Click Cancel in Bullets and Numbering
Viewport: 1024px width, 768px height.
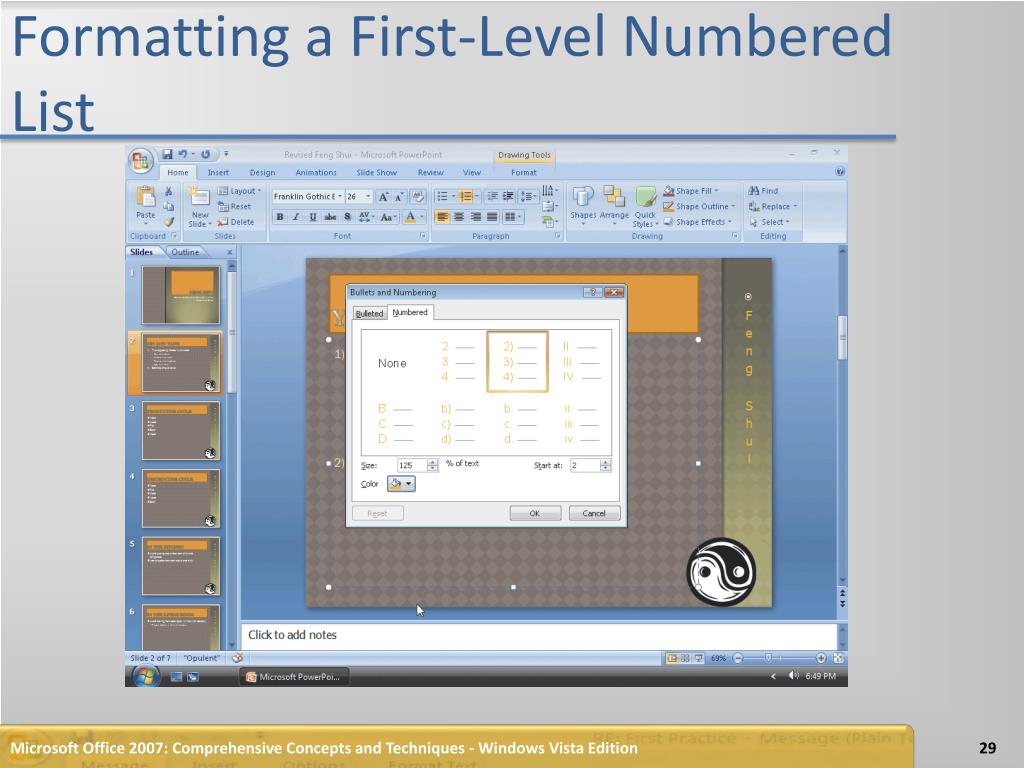tap(594, 513)
